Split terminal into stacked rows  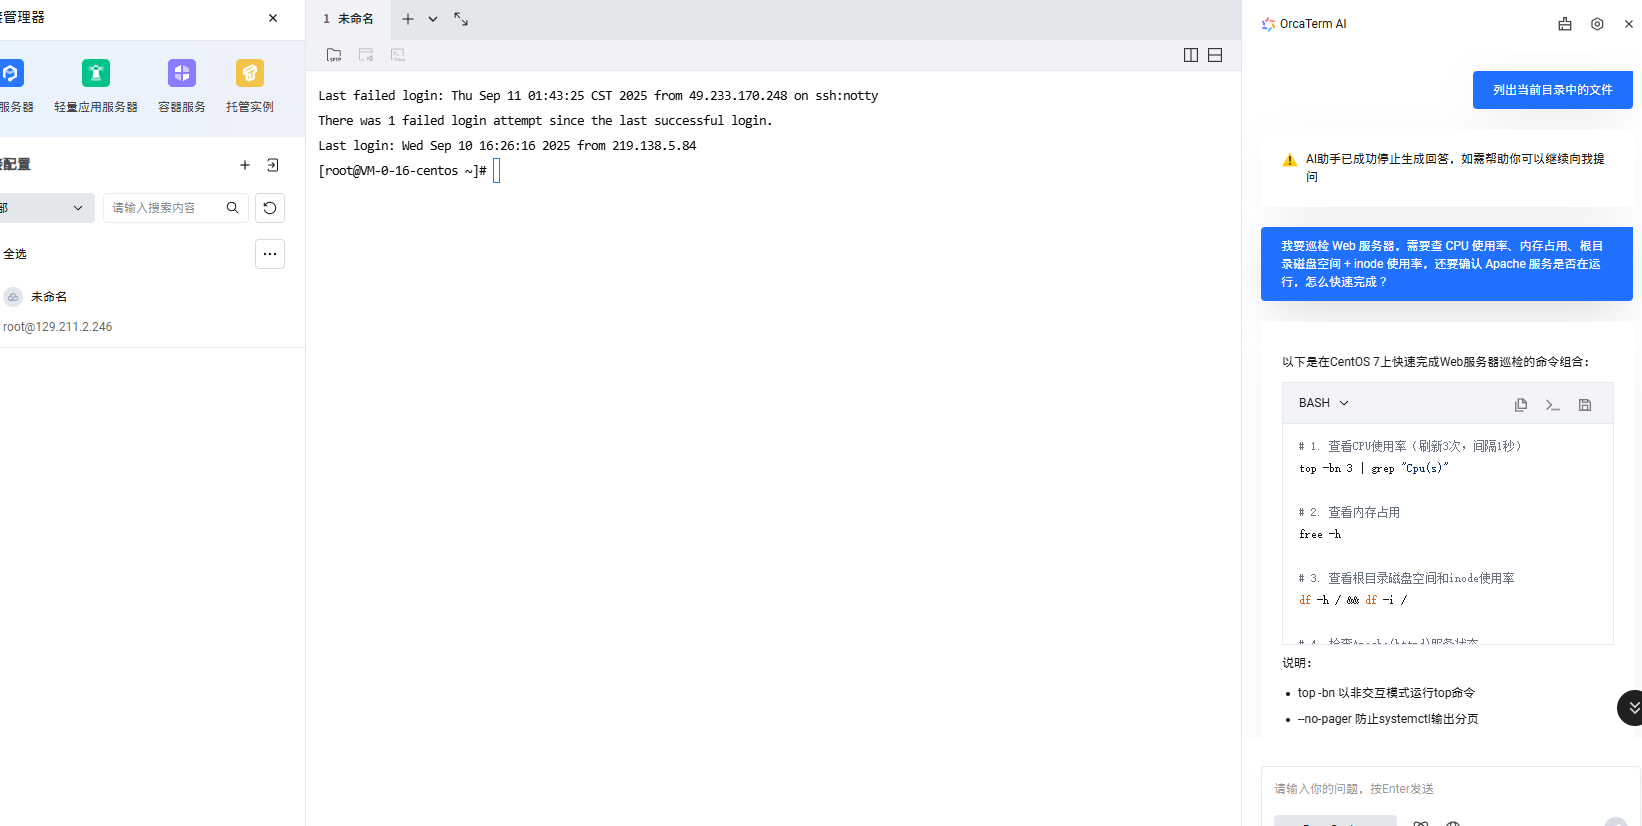[x=1215, y=55]
